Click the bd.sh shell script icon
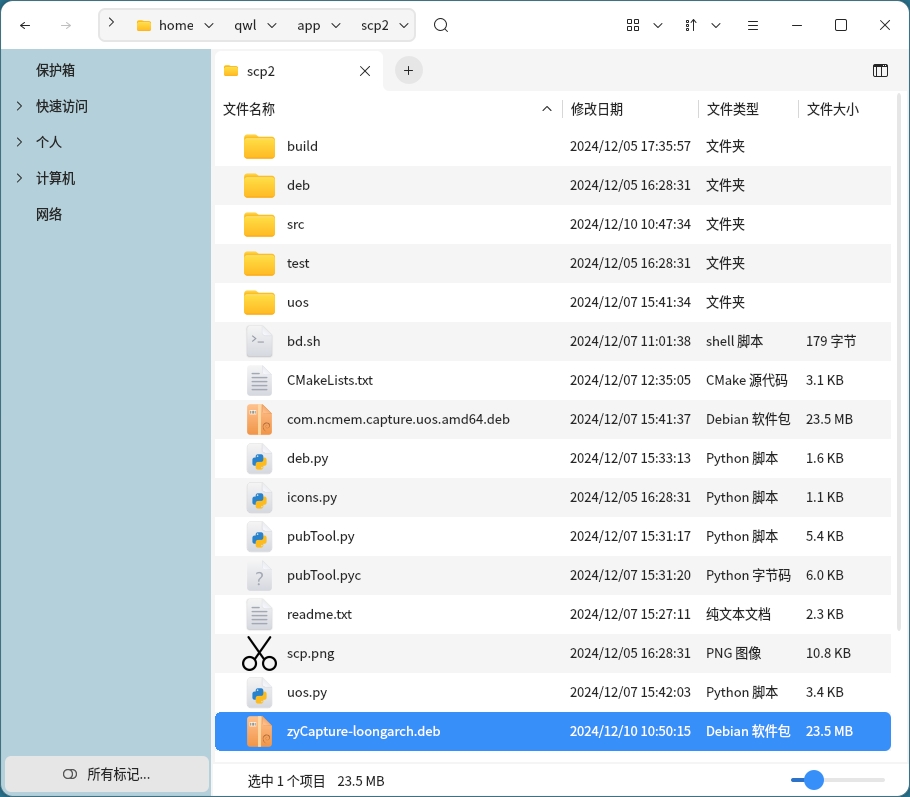 point(259,341)
